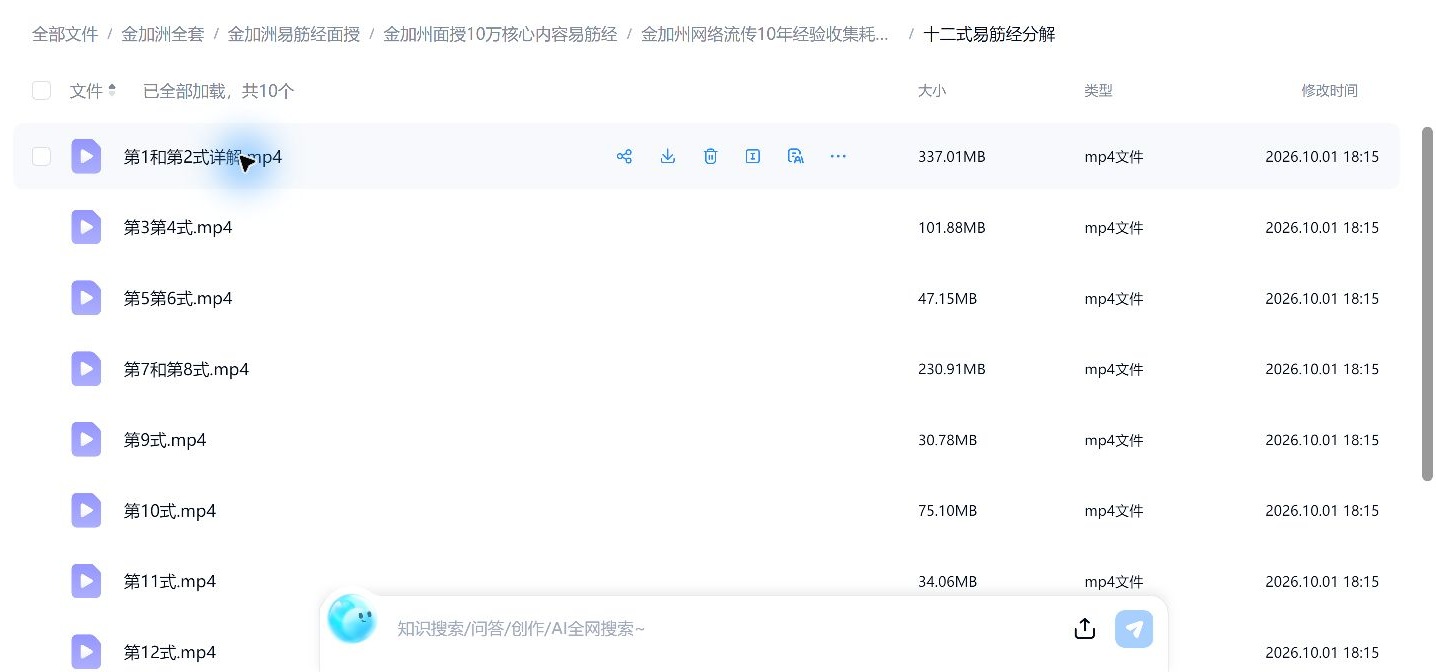This screenshot has height=672, width=1436.
Task: Click the video icon beside 第10式.mp4
Action: pos(86,511)
